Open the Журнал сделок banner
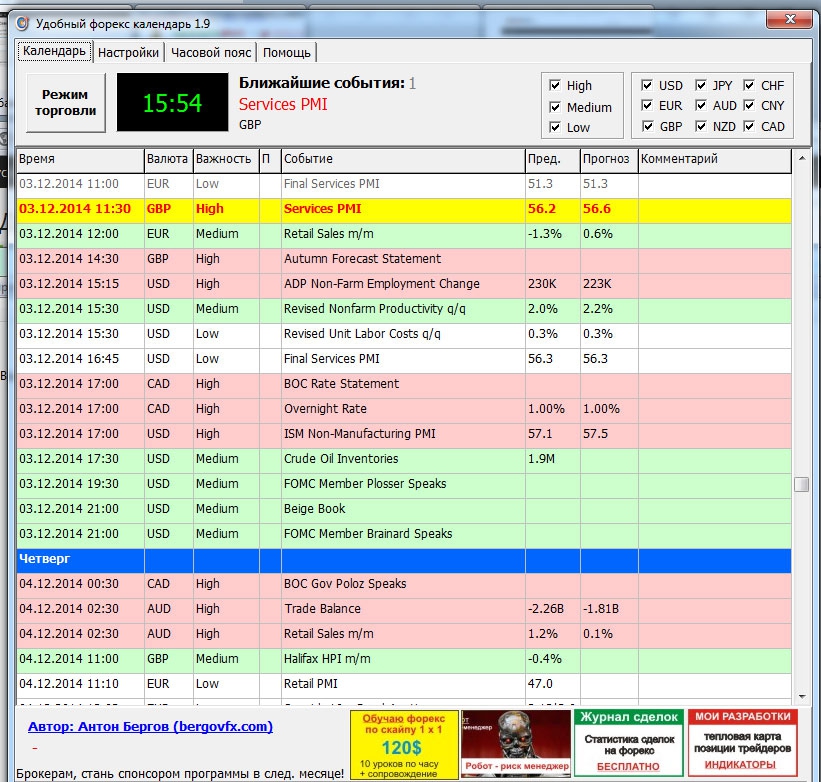 627,744
